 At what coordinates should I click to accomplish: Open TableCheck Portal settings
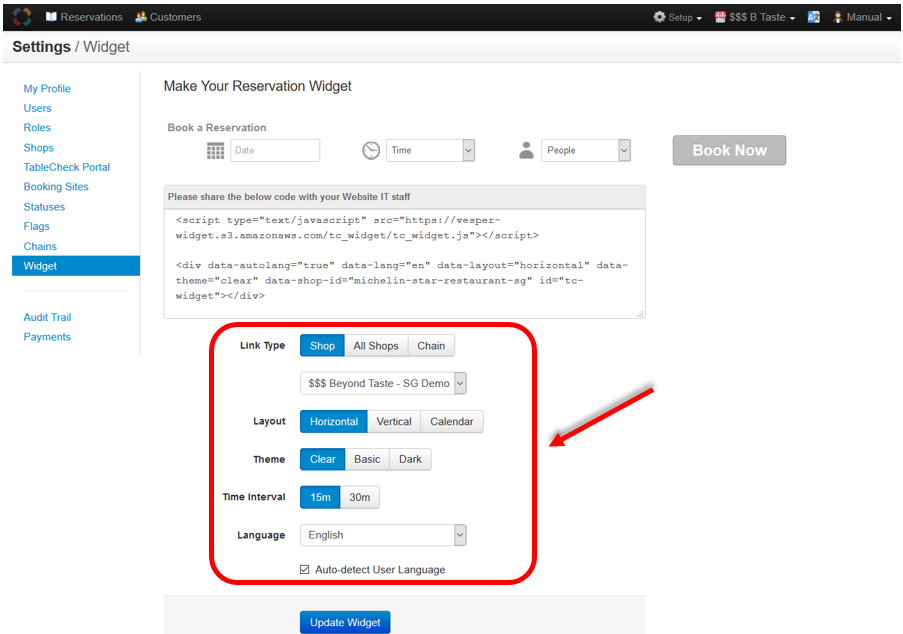[x=67, y=167]
